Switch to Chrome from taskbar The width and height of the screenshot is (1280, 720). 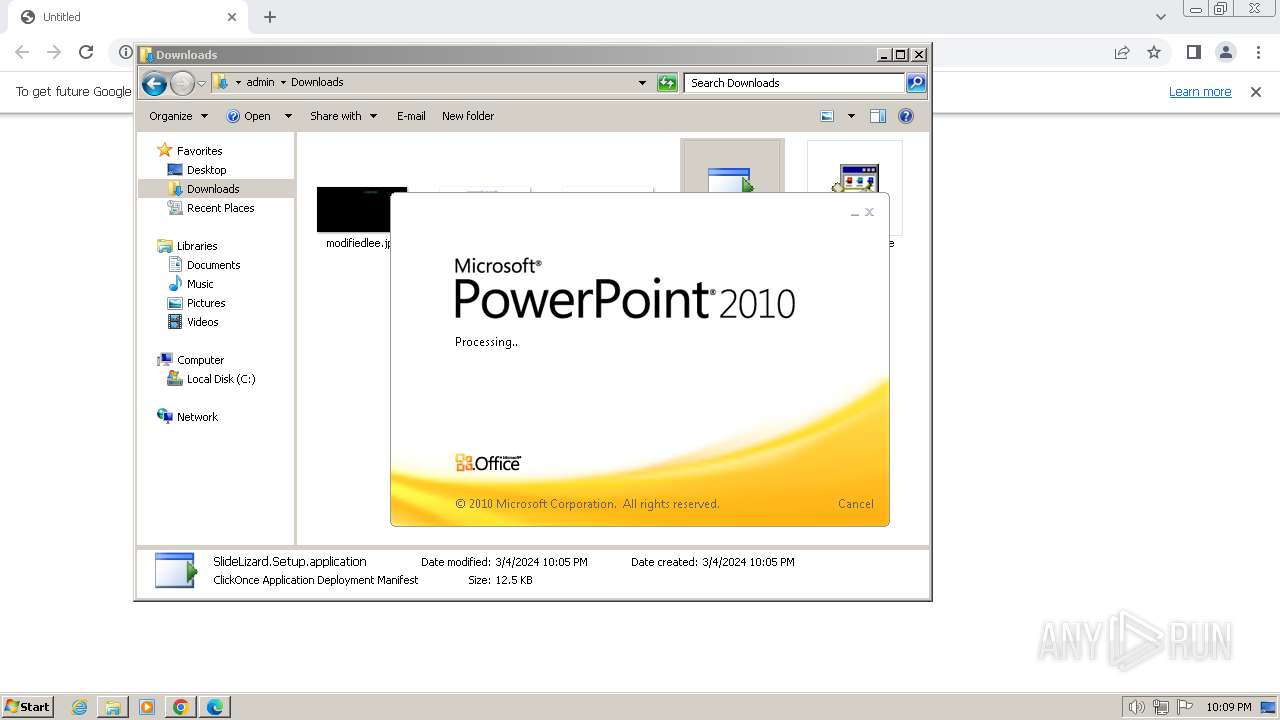point(181,707)
